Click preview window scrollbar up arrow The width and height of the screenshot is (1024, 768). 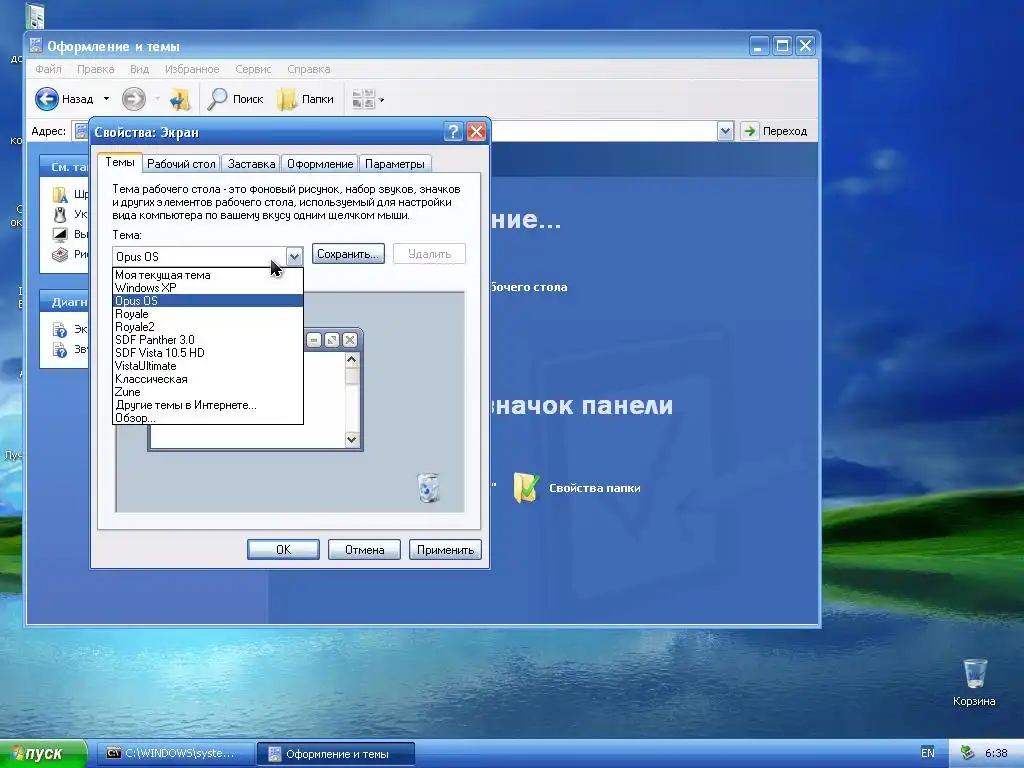pos(352,359)
